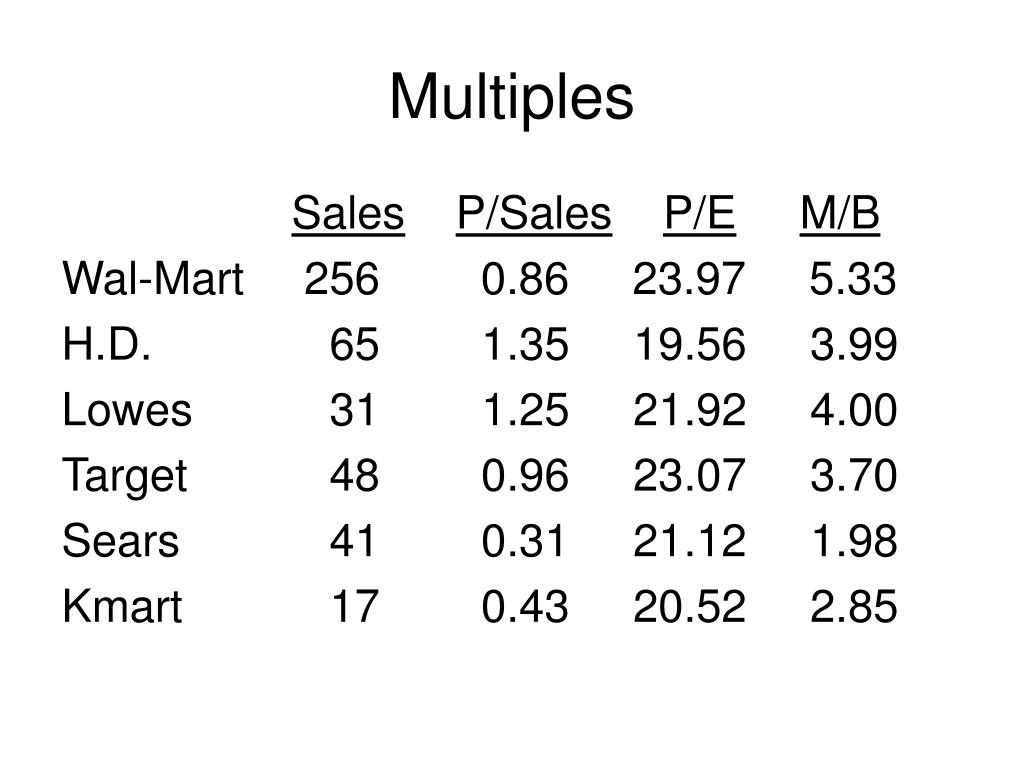
Task: Click the H.D. row label
Action: (x=106, y=344)
